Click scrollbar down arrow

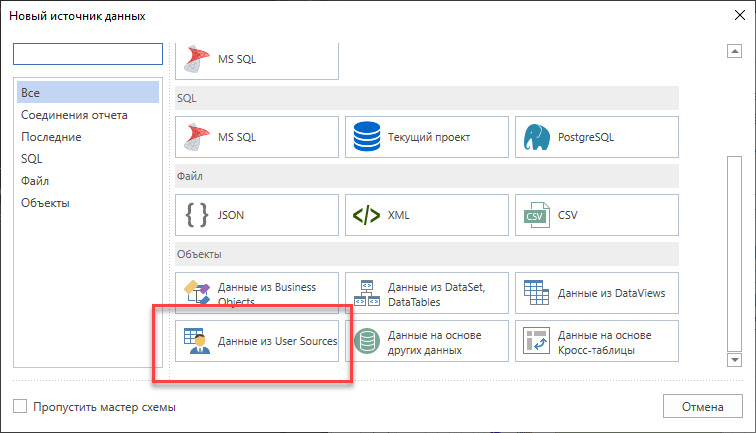point(735,359)
